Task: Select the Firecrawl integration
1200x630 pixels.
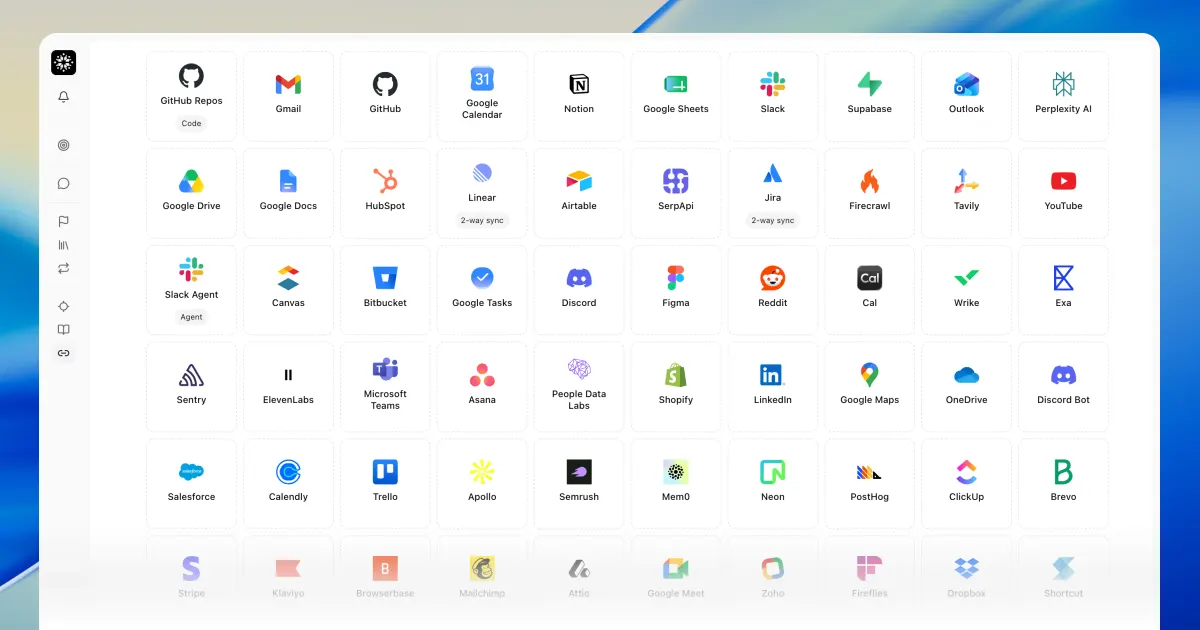Action: click(870, 193)
